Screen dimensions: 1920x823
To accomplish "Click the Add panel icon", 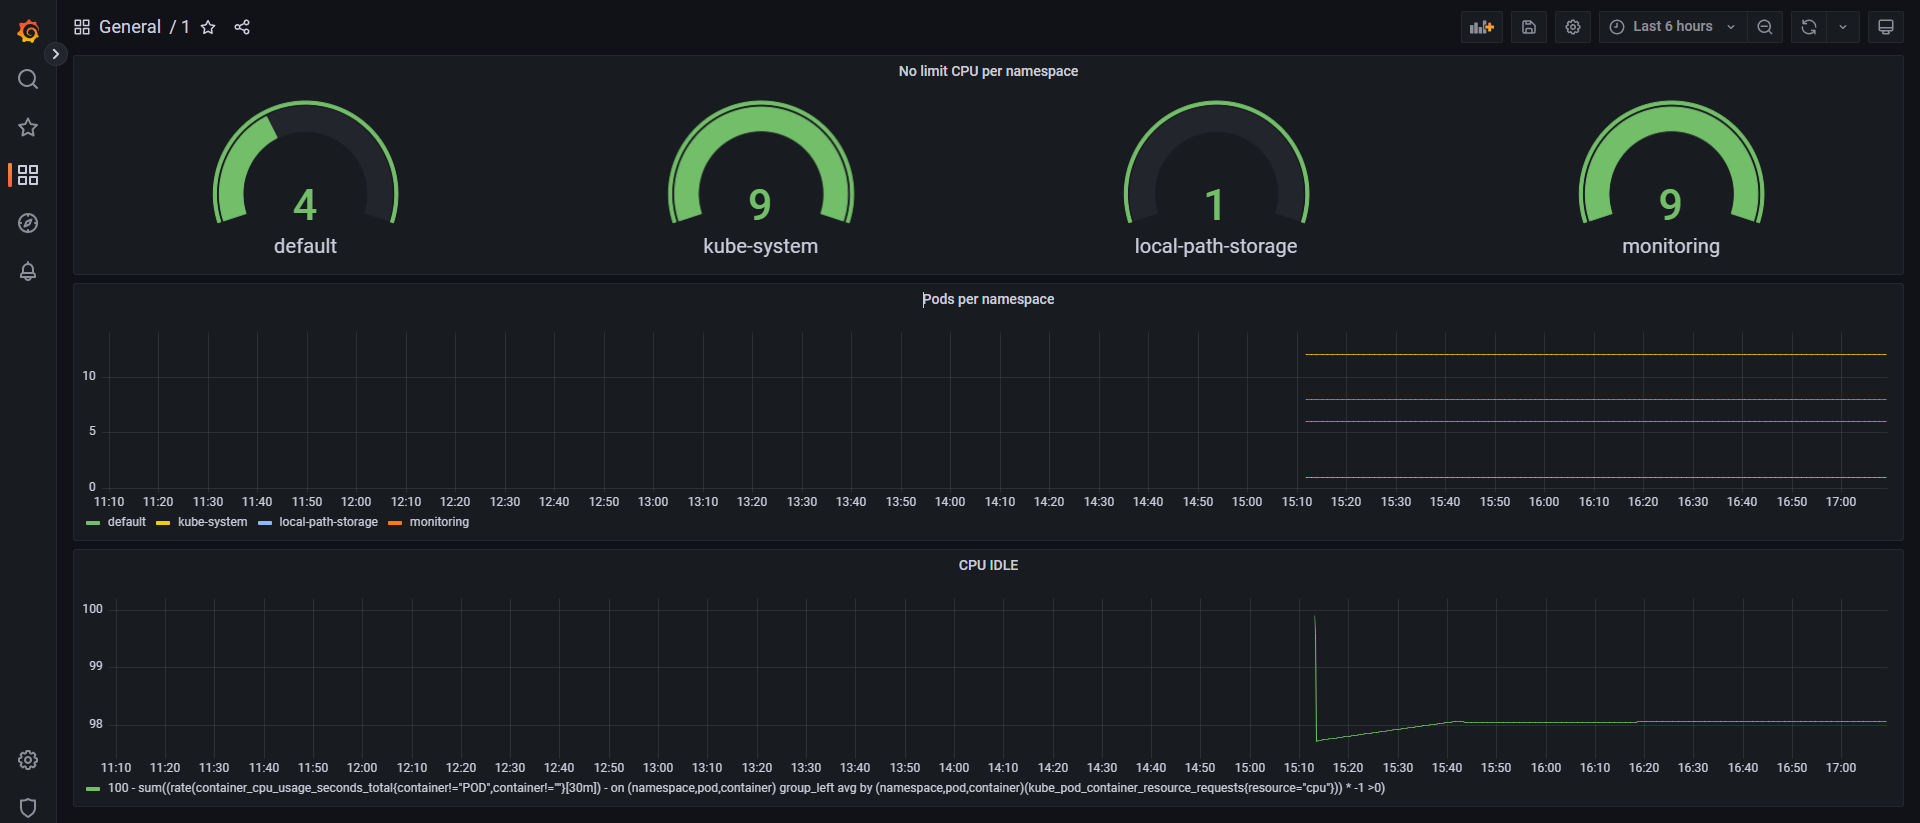I will (x=1482, y=27).
